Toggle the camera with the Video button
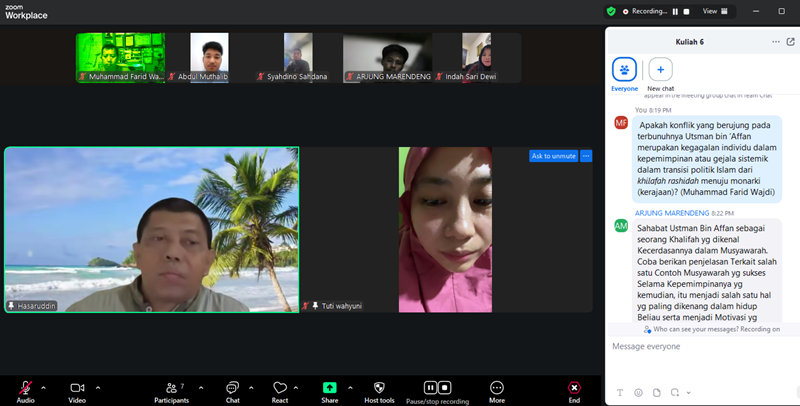This screenshot has width=800, height=406. click(77, 392)
